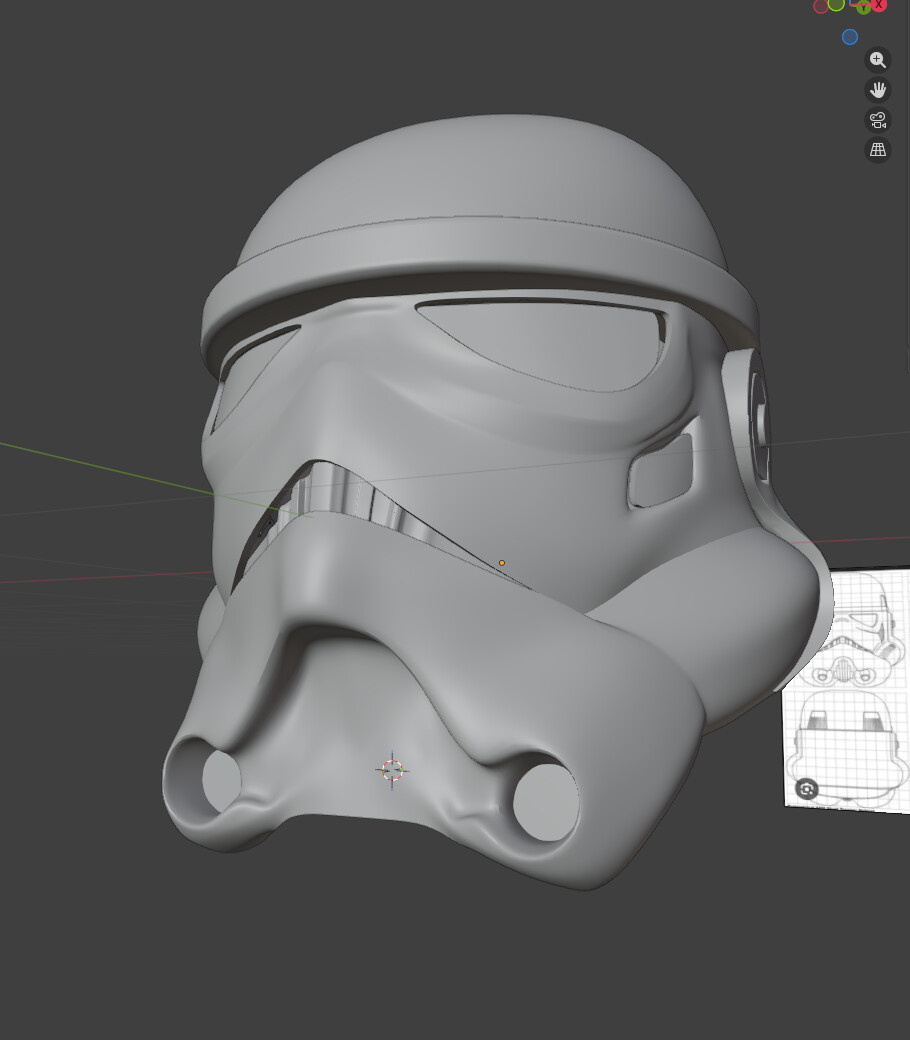910x1040 pixels.
Task: Click the zoom magnifier viewport icon
Action: pyautogui.click(x=877, y=60)
